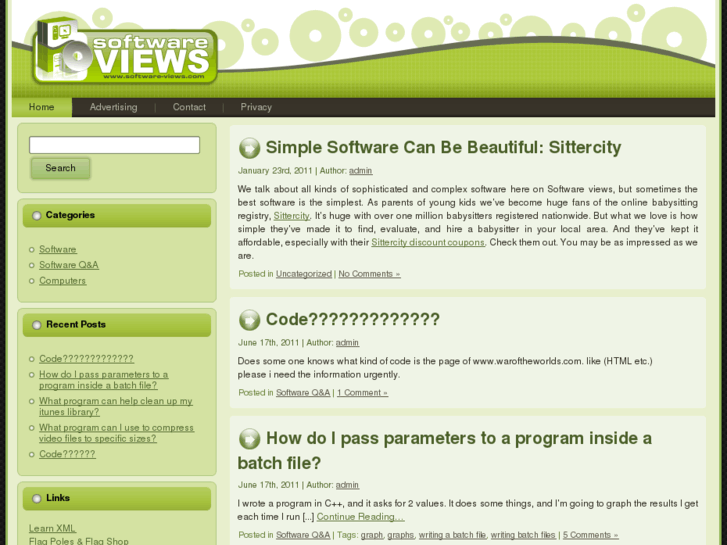
Task: Open the writing batch files tag
Action: [523, 535]
